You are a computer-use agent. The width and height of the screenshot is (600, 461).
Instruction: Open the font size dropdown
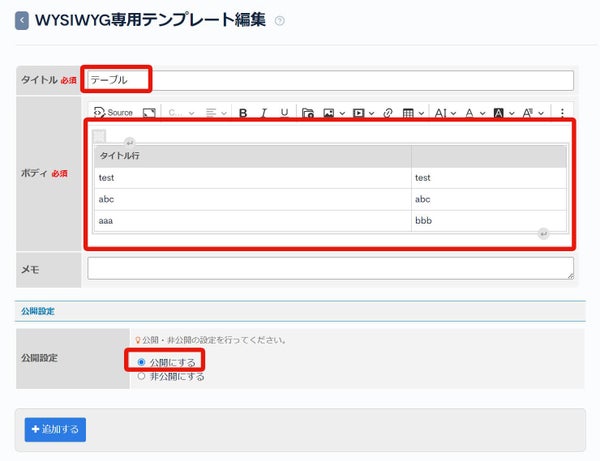pos(445,113)
